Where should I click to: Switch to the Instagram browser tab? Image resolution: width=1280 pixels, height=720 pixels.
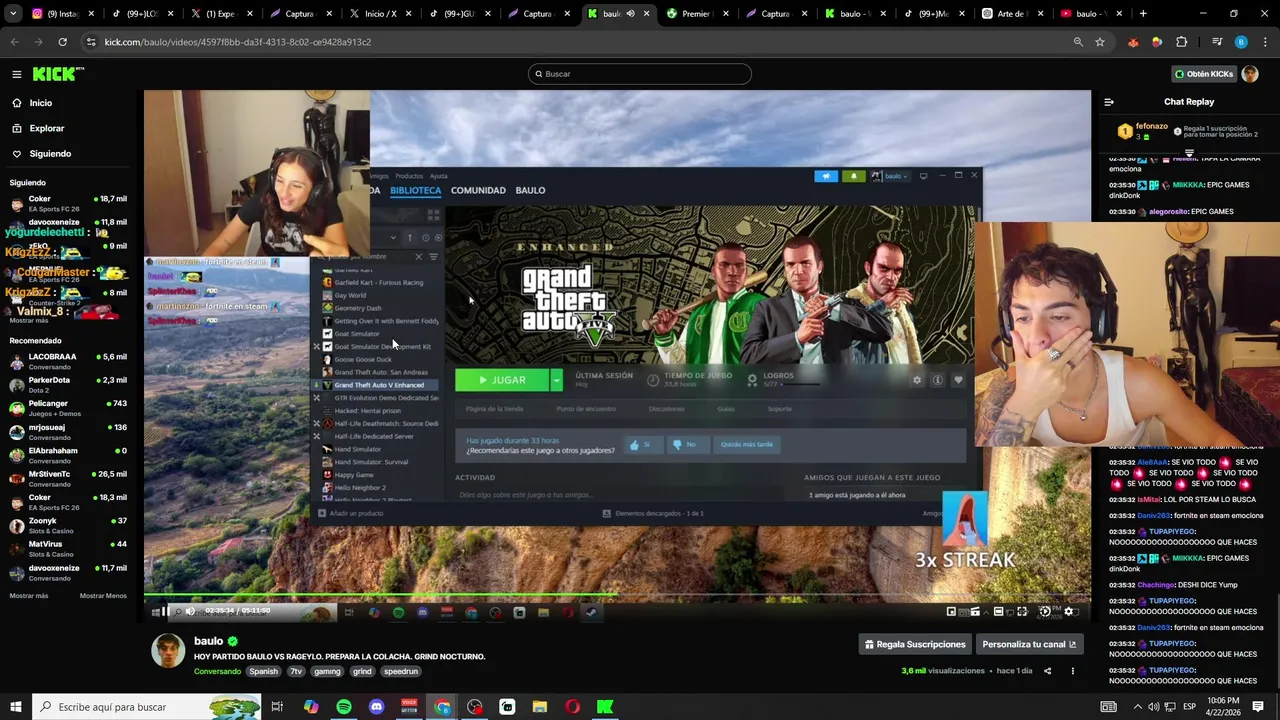pyautogui.click(x=64, y=14)
